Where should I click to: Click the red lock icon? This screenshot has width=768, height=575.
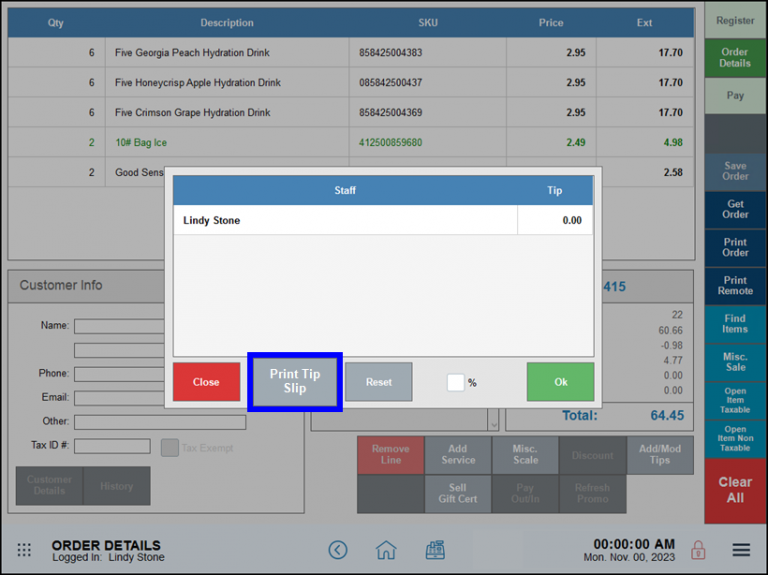(698, 550)
